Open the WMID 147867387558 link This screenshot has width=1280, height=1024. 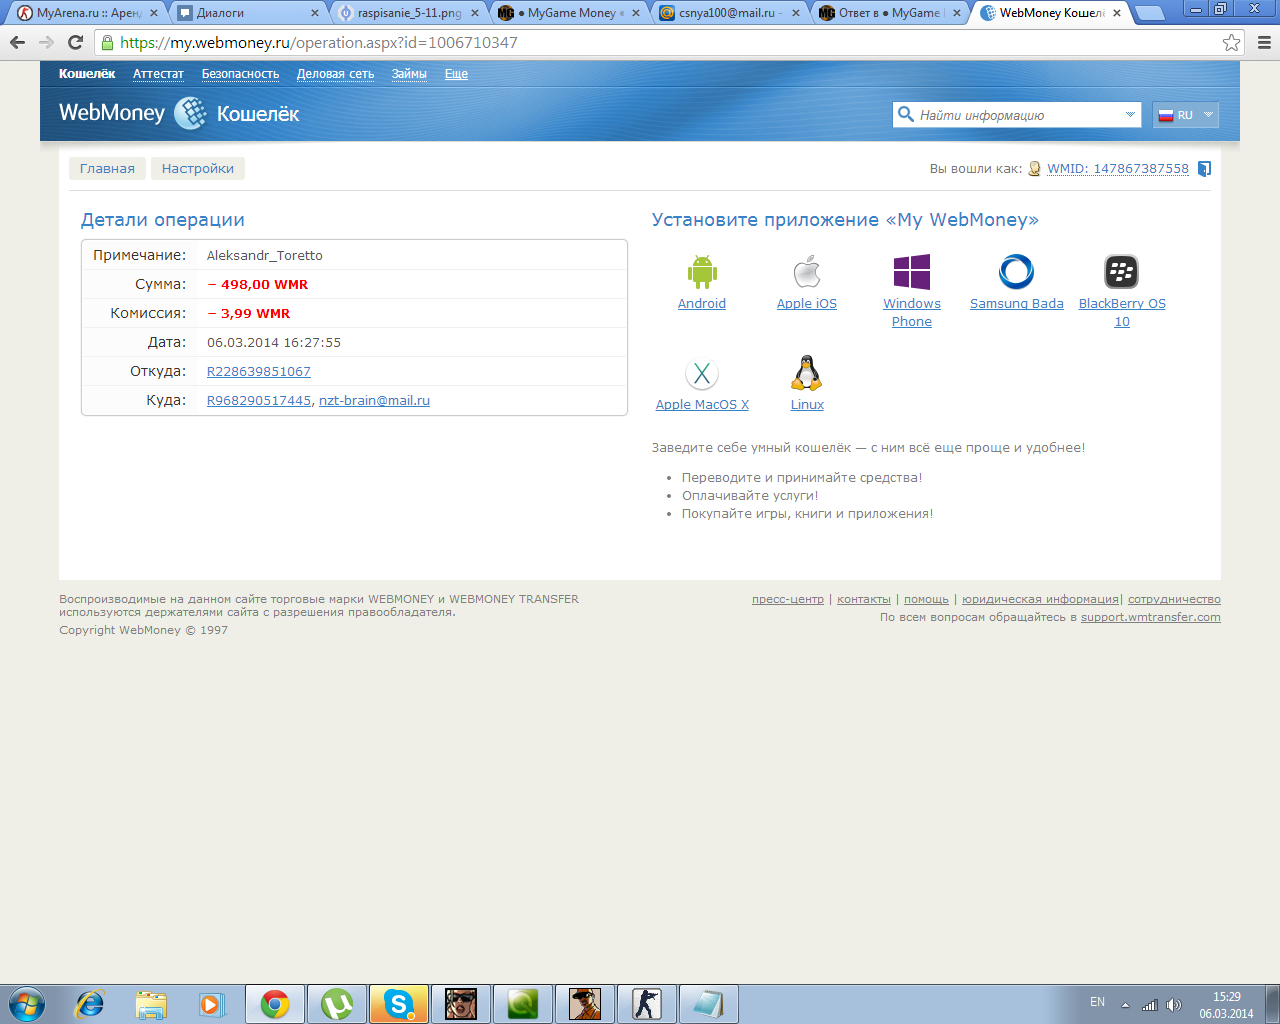pos(1118,169)
